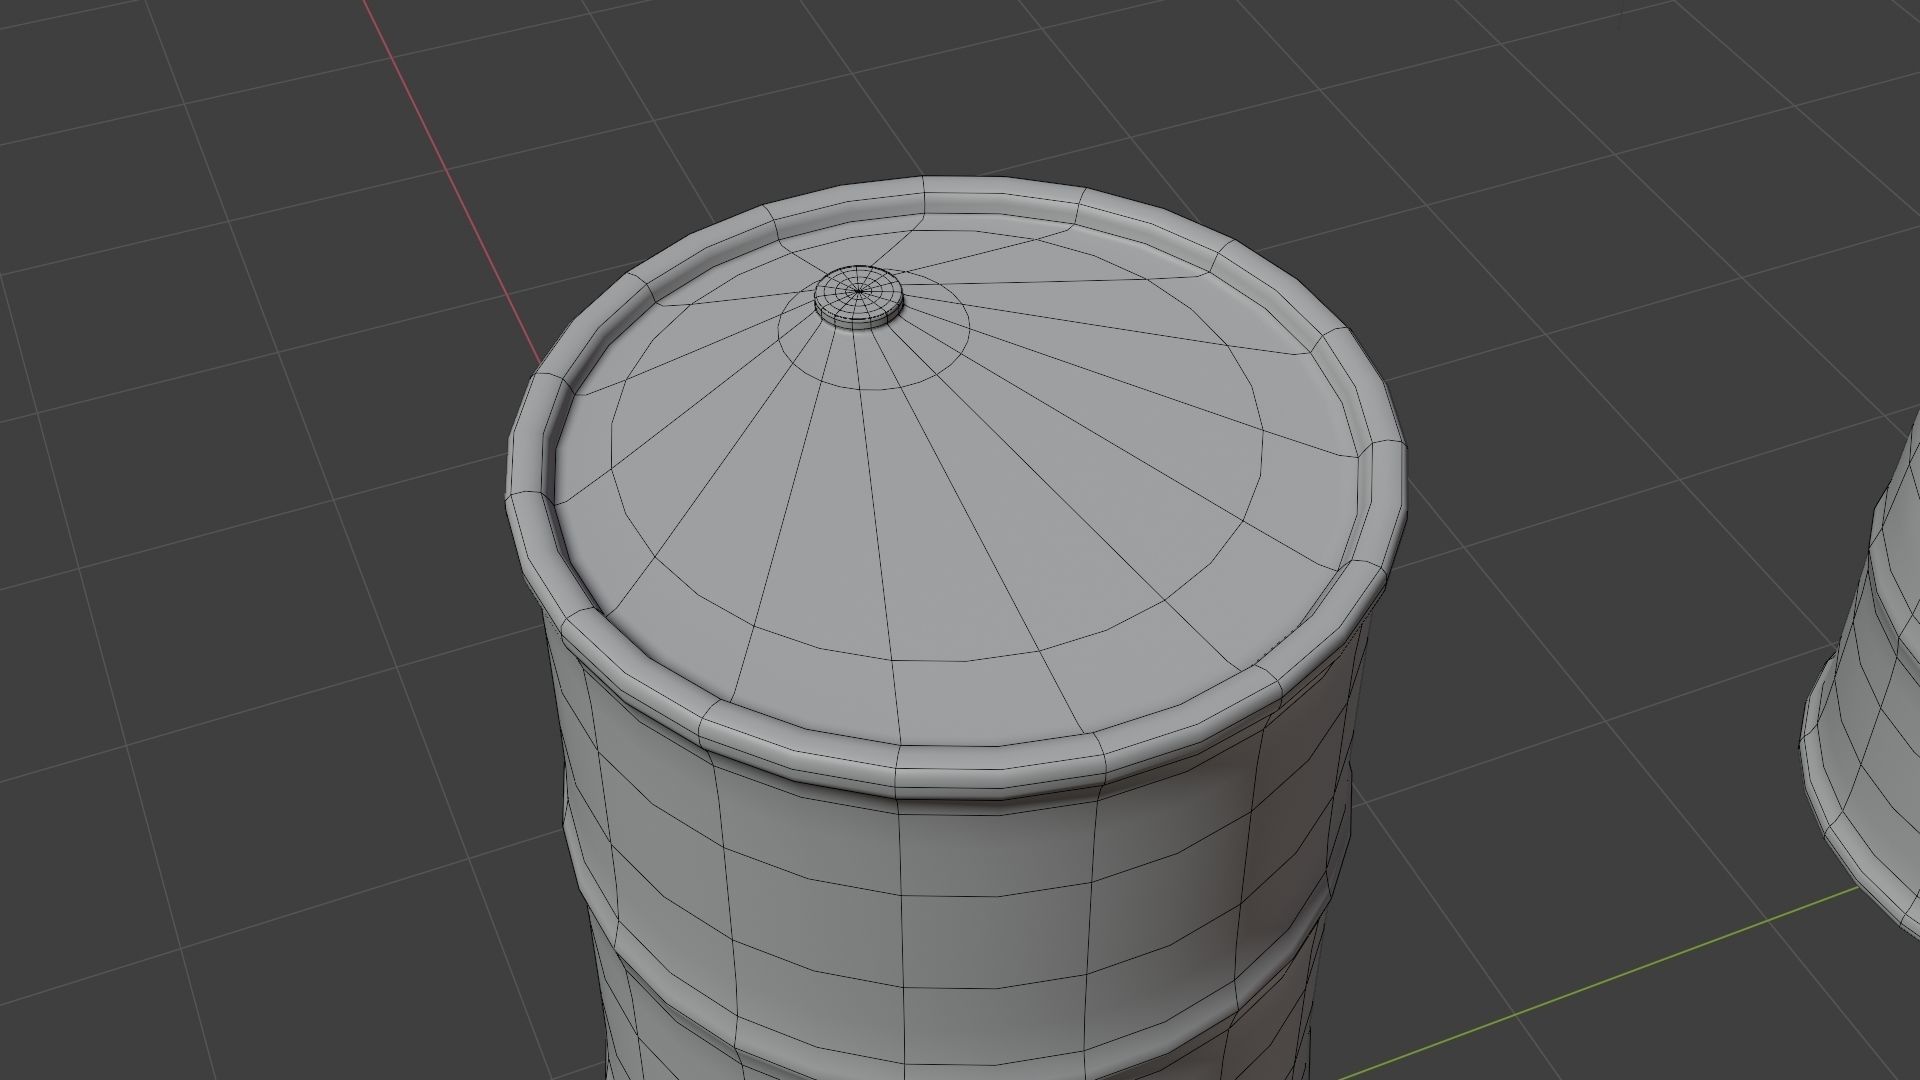This screenshot has width=1920, height=1080.
Task: Select the small round cap on barrel lid
Action: (858, 297)
